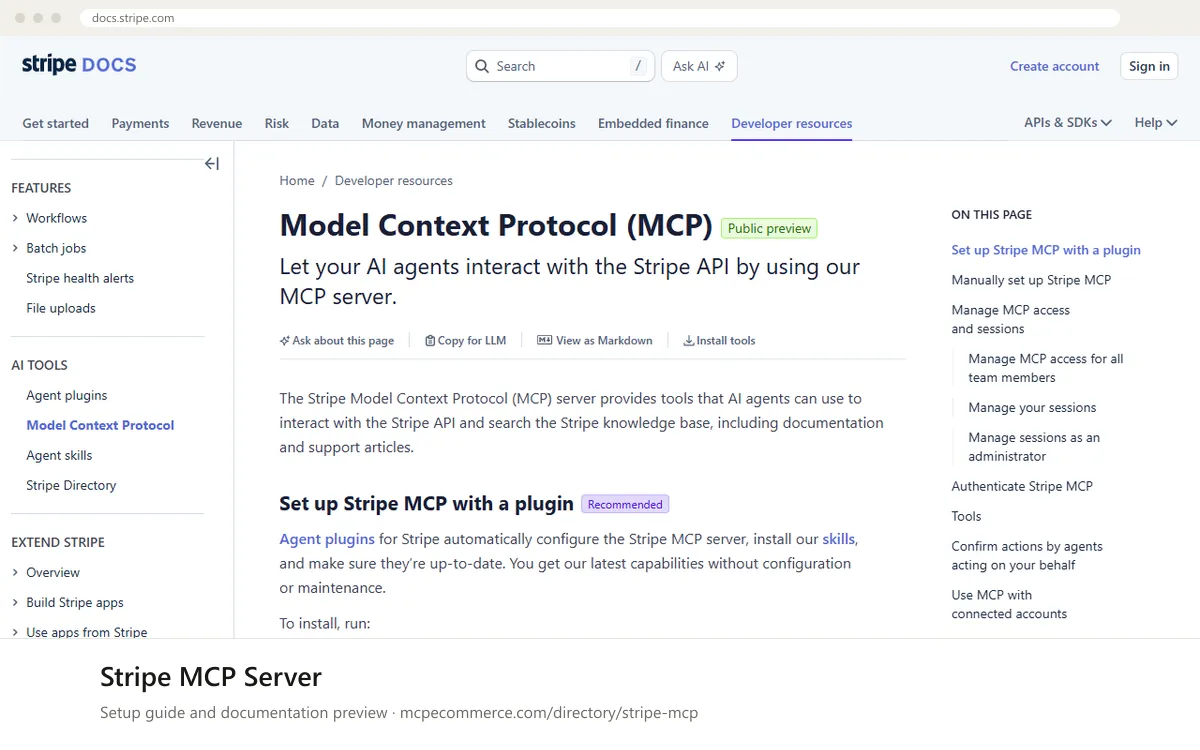The image size is (1200, 750).
Task: Click the Sign in button
Action: tap(1149, 66)
